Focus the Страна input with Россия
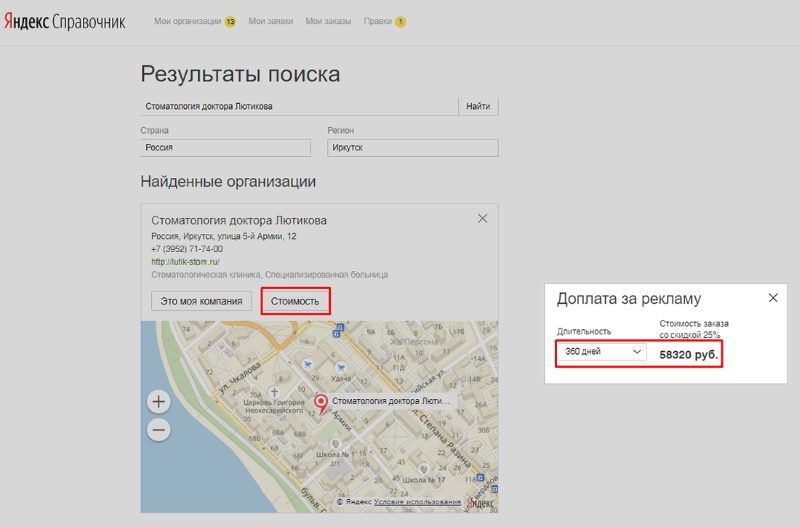 pos(225,147)
